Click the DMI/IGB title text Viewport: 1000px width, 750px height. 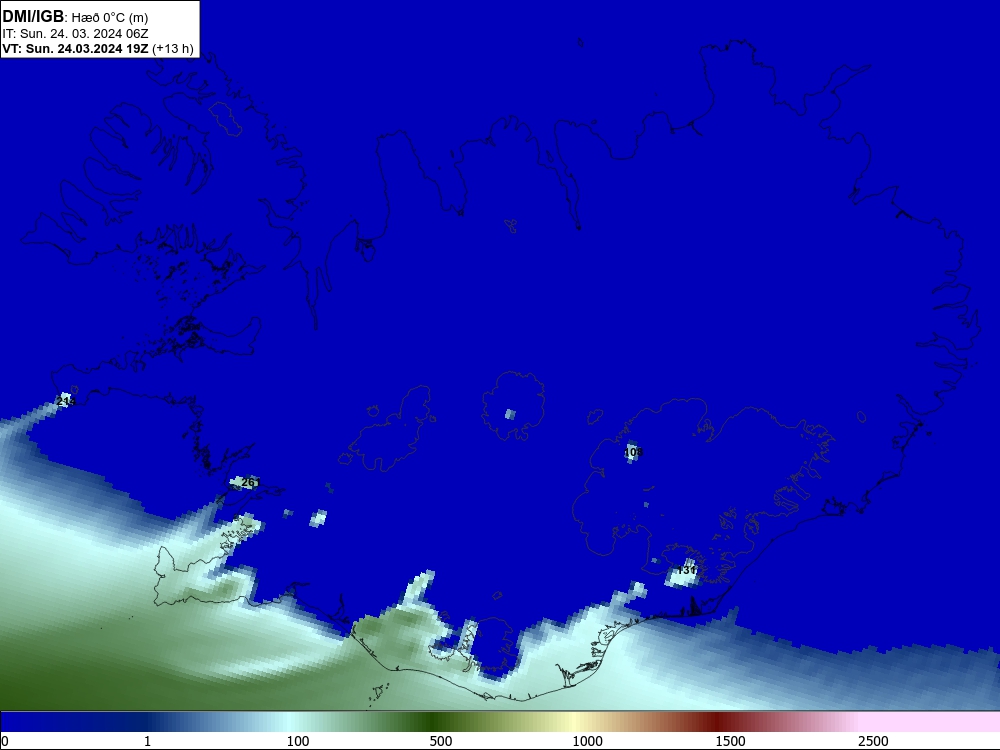[x=33, y=17]
